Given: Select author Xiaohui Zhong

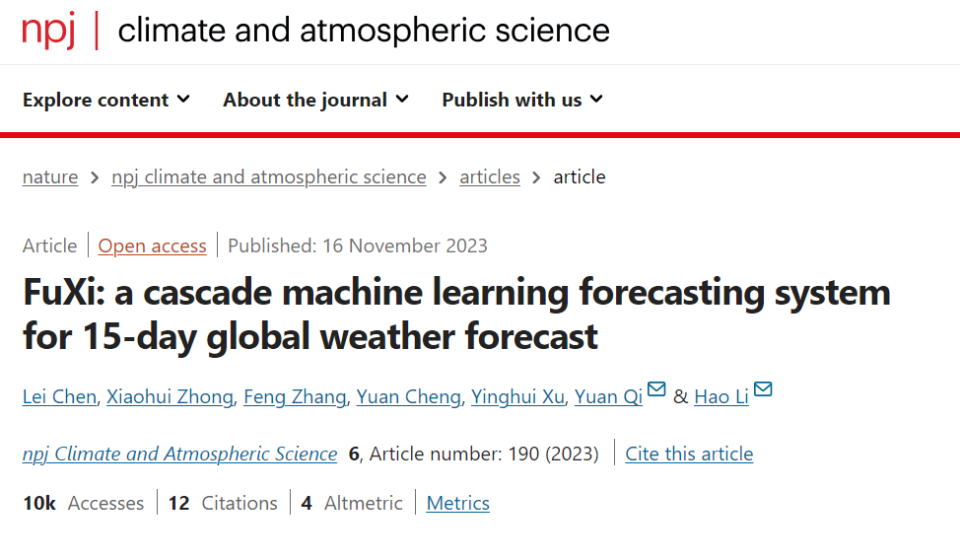Looking at the screenshot, I should coord(170,397).
